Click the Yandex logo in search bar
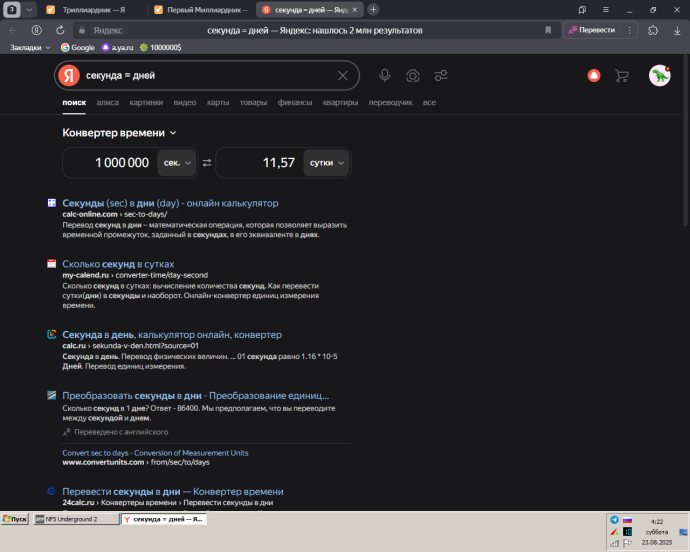This screenshot has width=690, height=552. click(x=69, y=76)
